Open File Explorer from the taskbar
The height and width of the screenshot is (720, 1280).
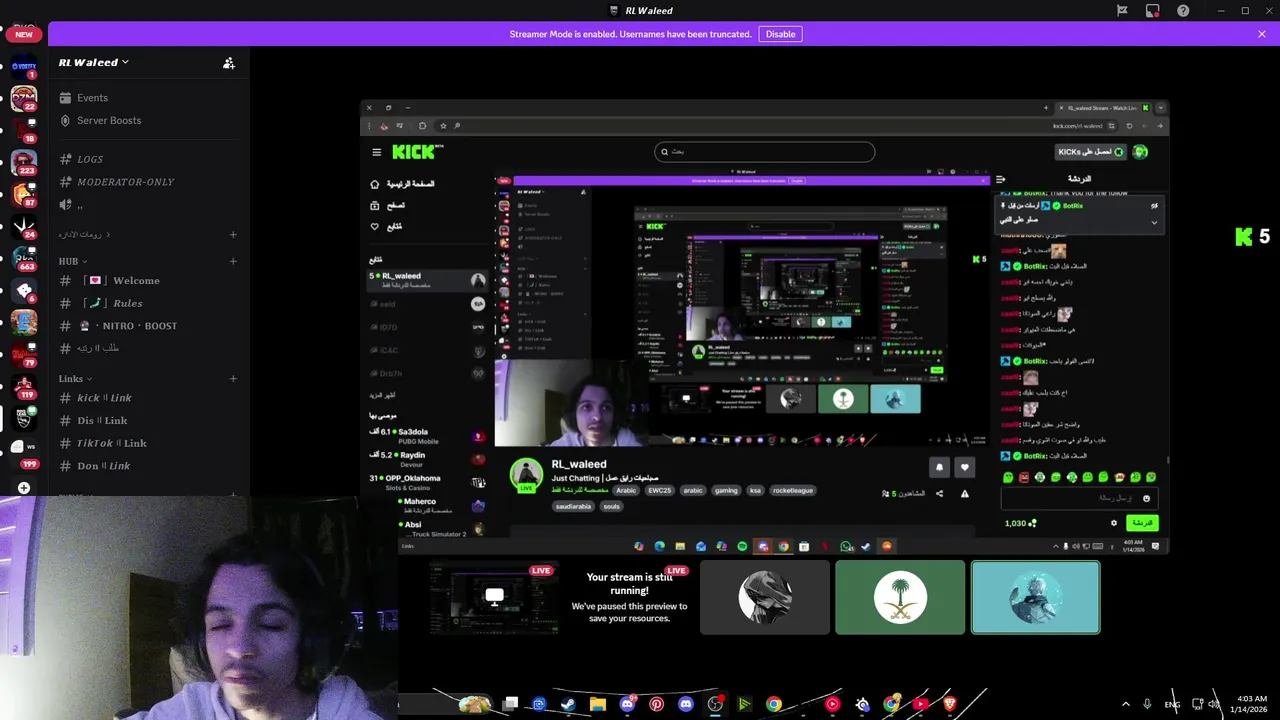[x=598, y=704]
